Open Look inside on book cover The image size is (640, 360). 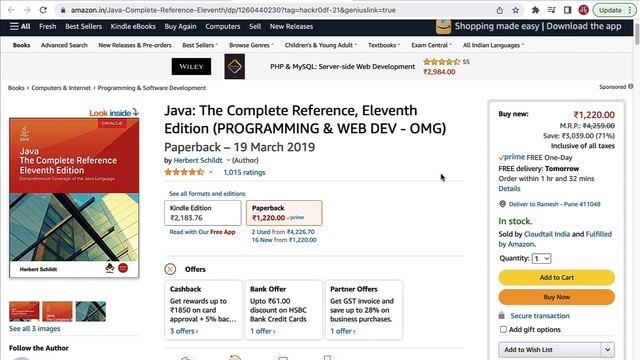tap(114, 113)
